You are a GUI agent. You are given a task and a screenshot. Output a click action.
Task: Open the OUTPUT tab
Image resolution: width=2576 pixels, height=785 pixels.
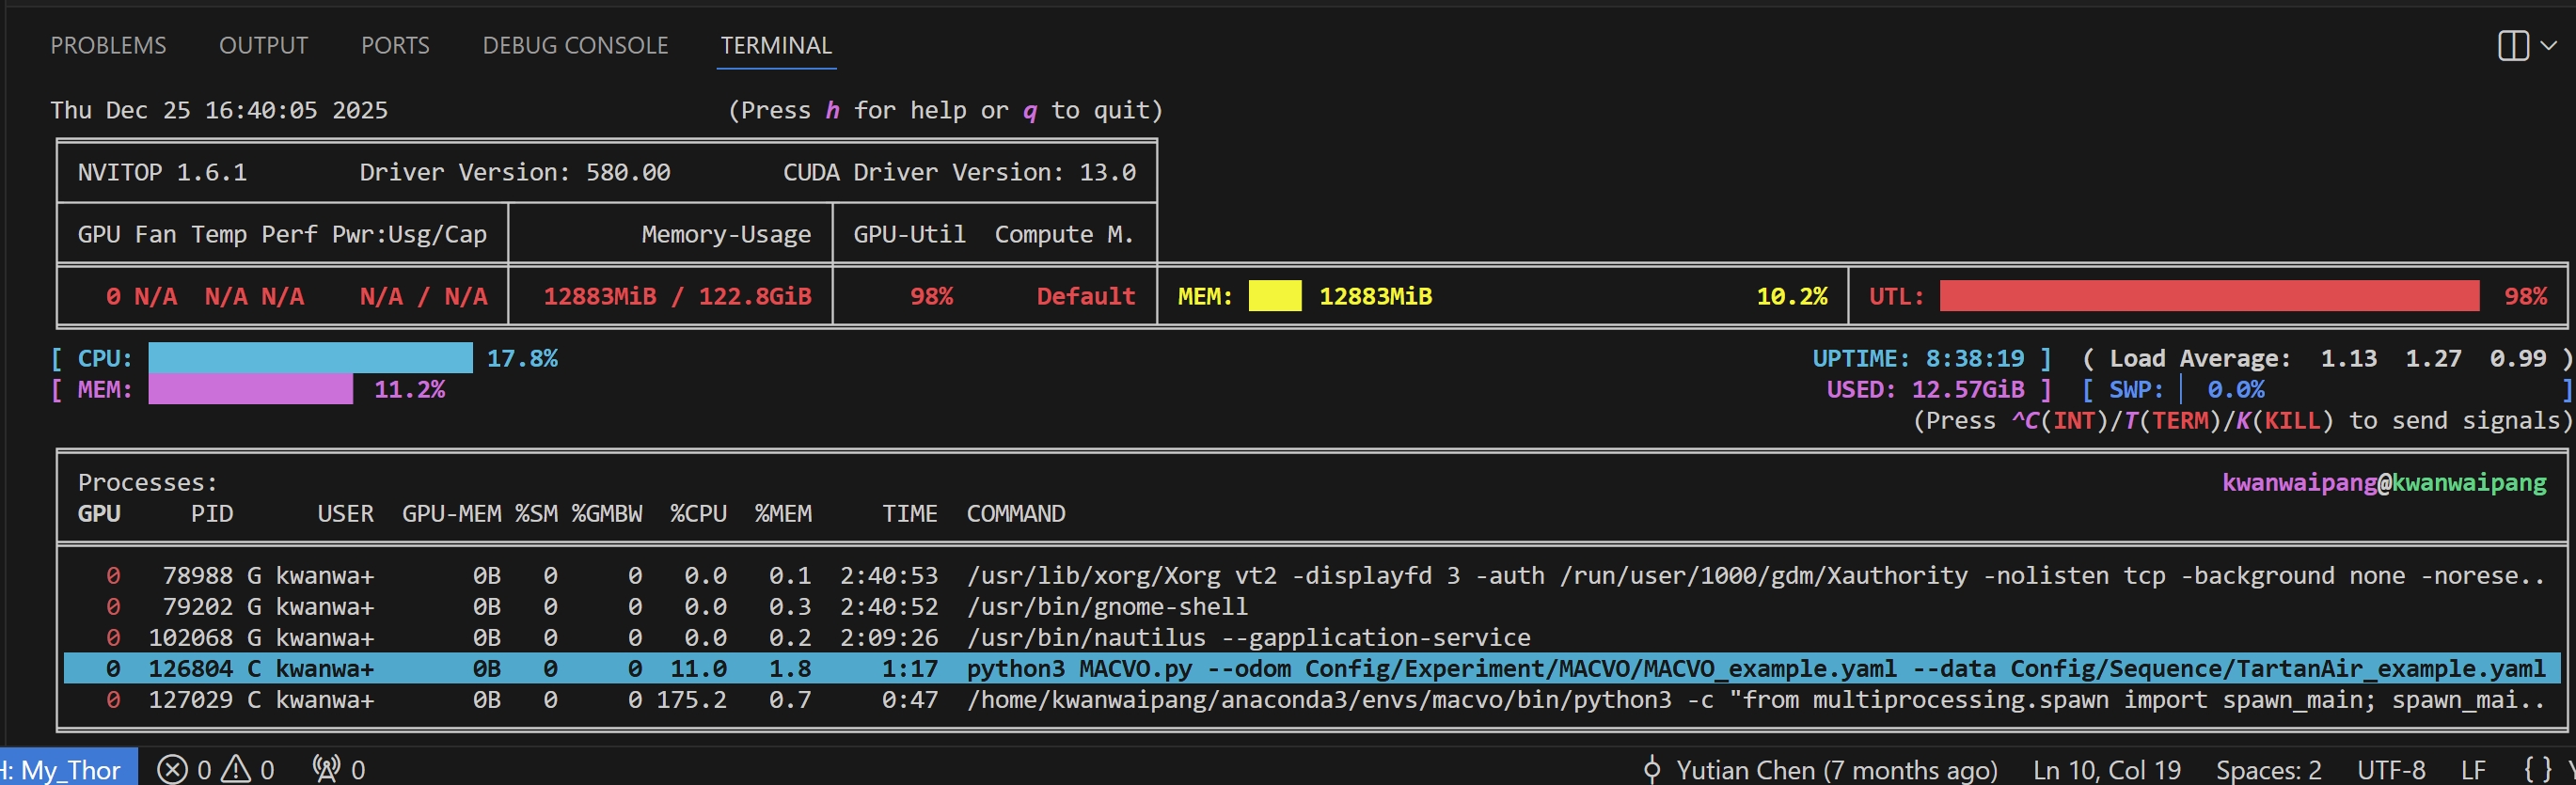[x=263, y=45]
